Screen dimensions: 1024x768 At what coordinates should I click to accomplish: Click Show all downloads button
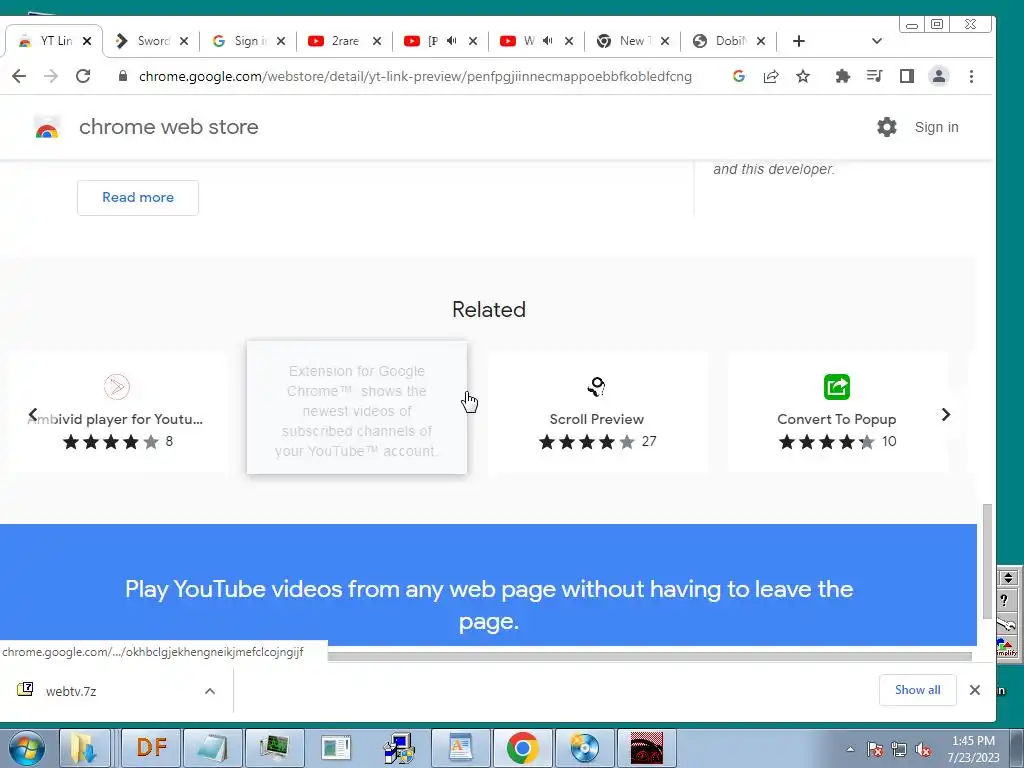click(918, 690)
